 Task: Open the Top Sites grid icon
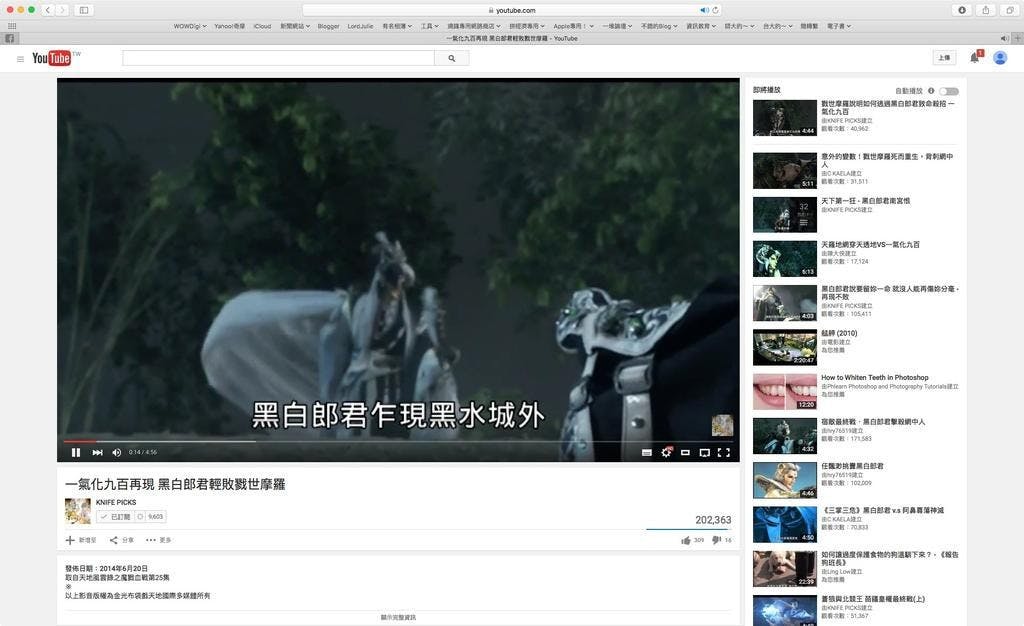tap(12, 26)
